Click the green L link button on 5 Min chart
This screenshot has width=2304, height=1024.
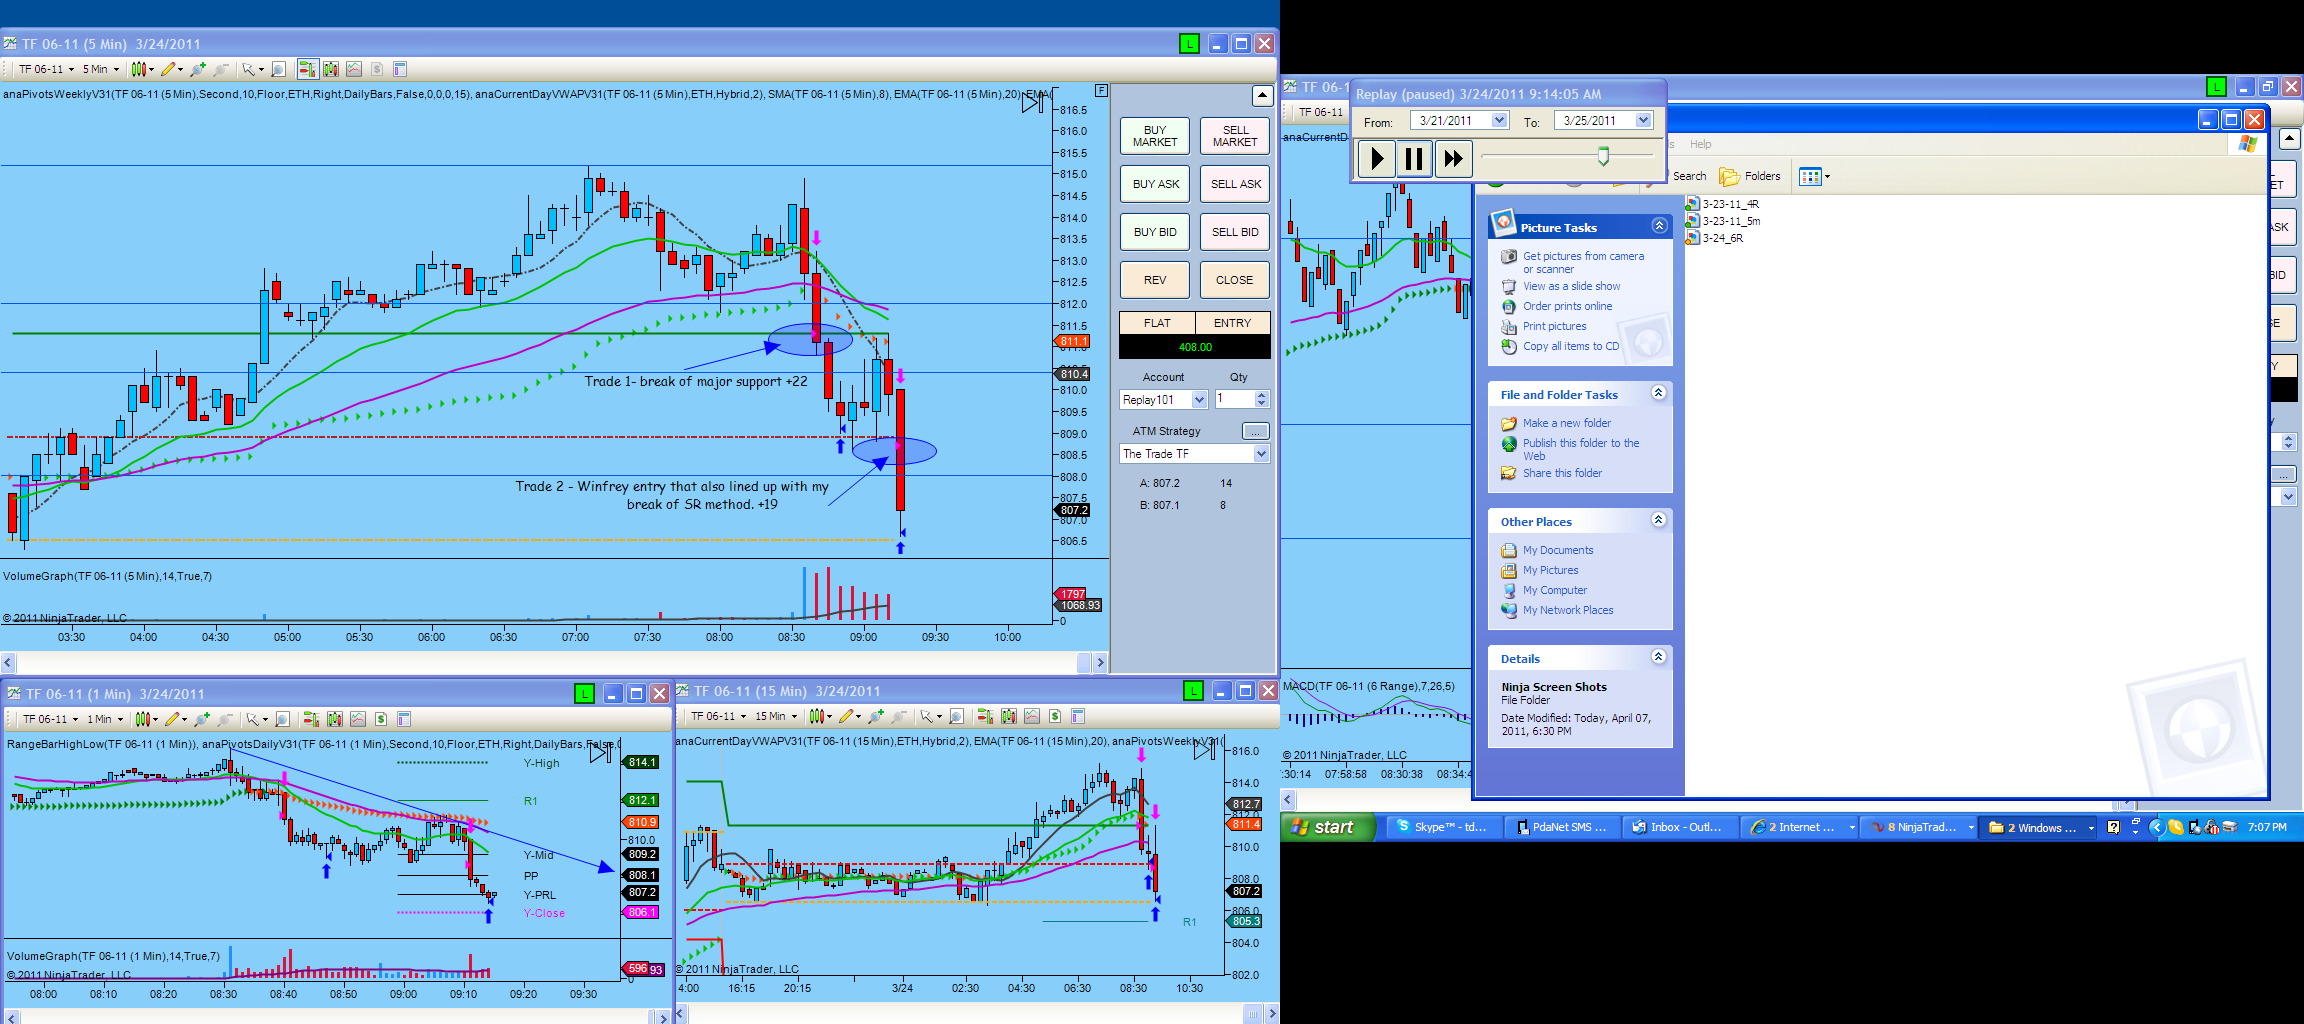1189,44
